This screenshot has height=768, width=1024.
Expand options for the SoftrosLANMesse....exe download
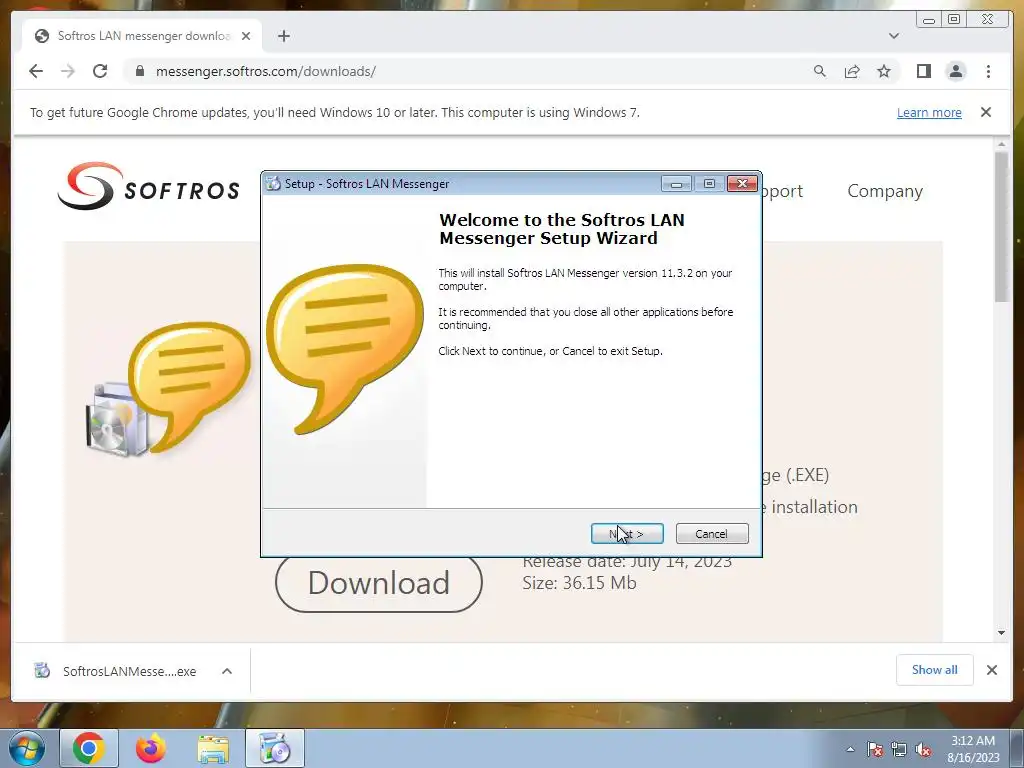click(227, 671)
